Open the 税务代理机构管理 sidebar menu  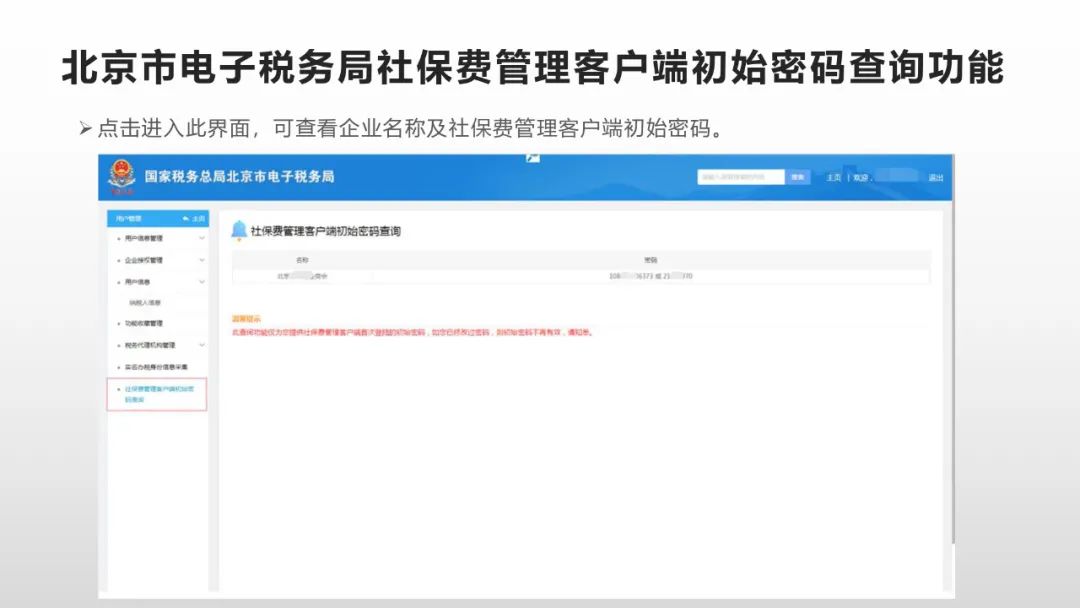click(149, 345)
